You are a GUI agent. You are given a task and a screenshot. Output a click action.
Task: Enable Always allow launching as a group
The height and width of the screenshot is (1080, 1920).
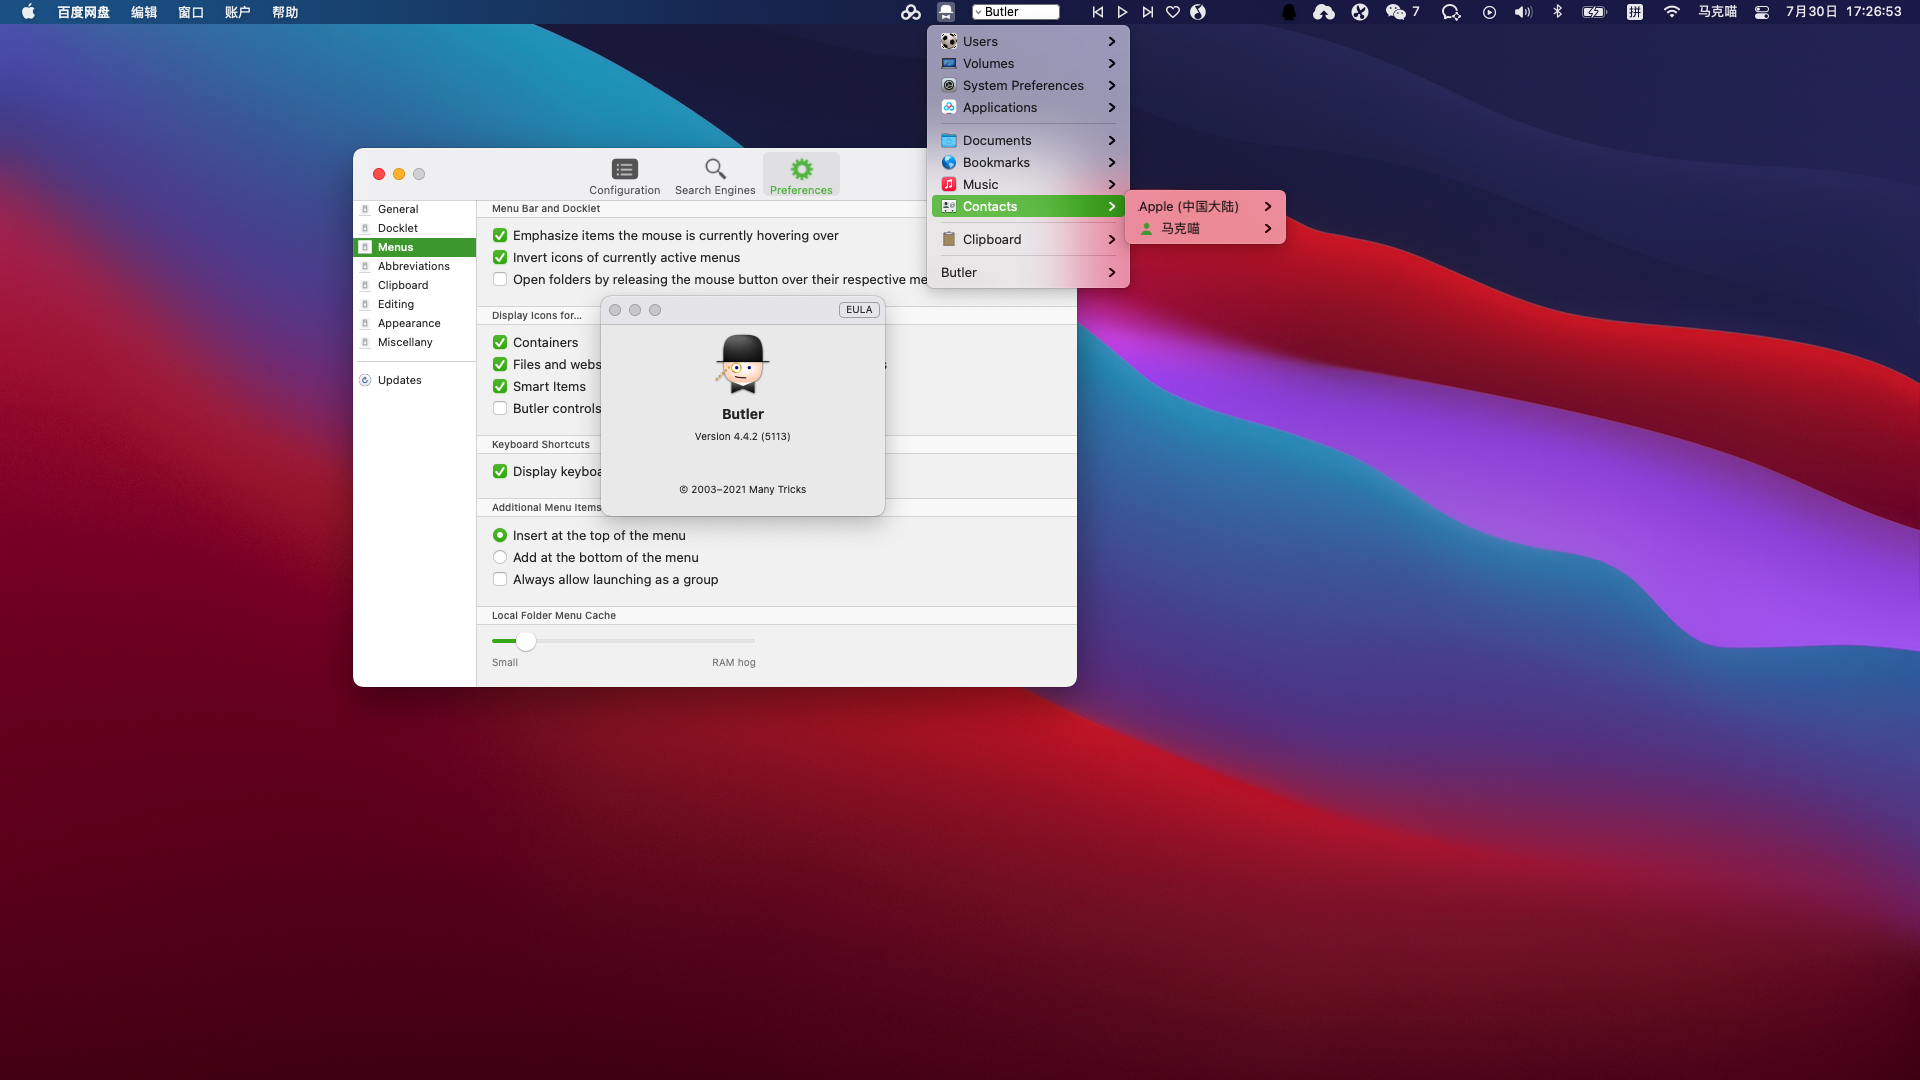(500, 579)
